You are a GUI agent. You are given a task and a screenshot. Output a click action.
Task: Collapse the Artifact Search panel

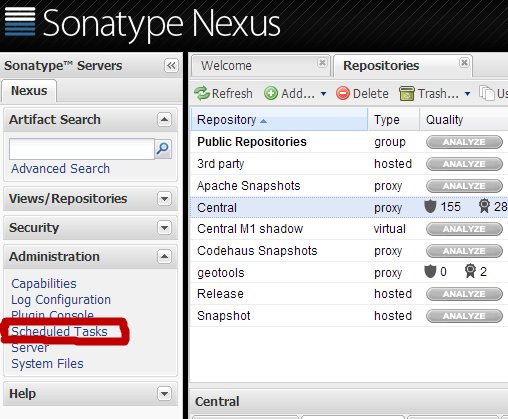tap(164, 119)
